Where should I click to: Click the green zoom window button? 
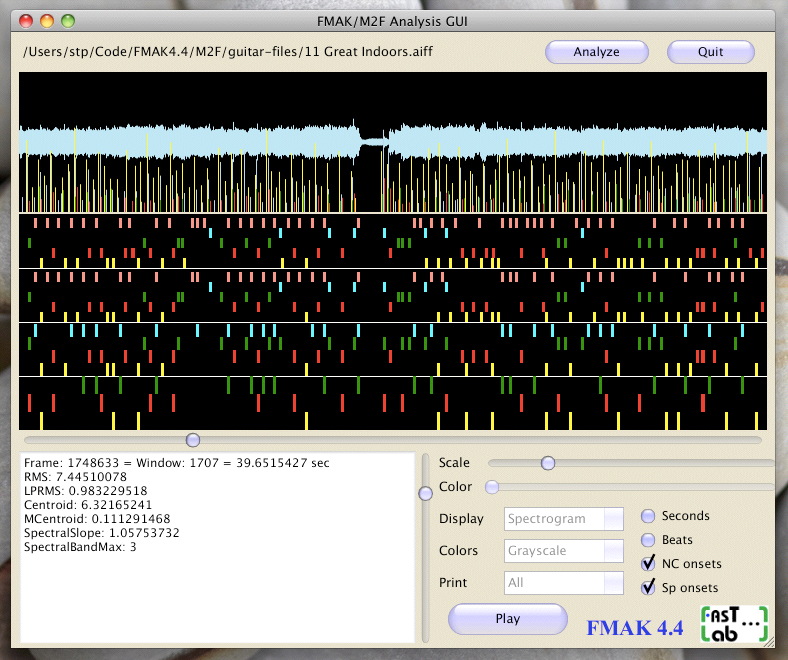68,21
